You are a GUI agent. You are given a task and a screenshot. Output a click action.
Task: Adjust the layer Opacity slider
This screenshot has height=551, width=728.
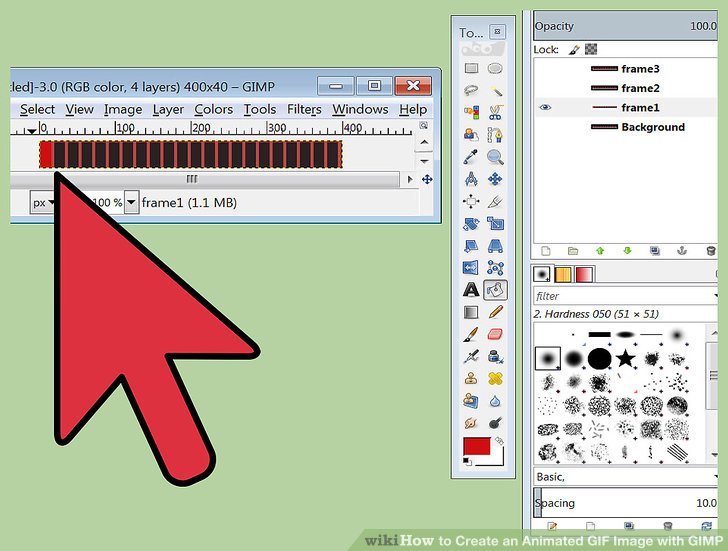(x=625, y=26)
